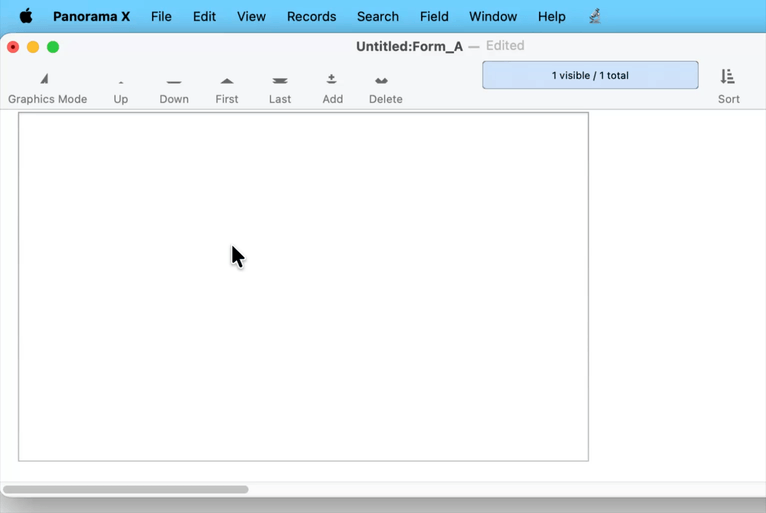Click the Sort toolbar icon
This screenshot has width=766, height=513.
pyautogui.click(x=728, y=78)
